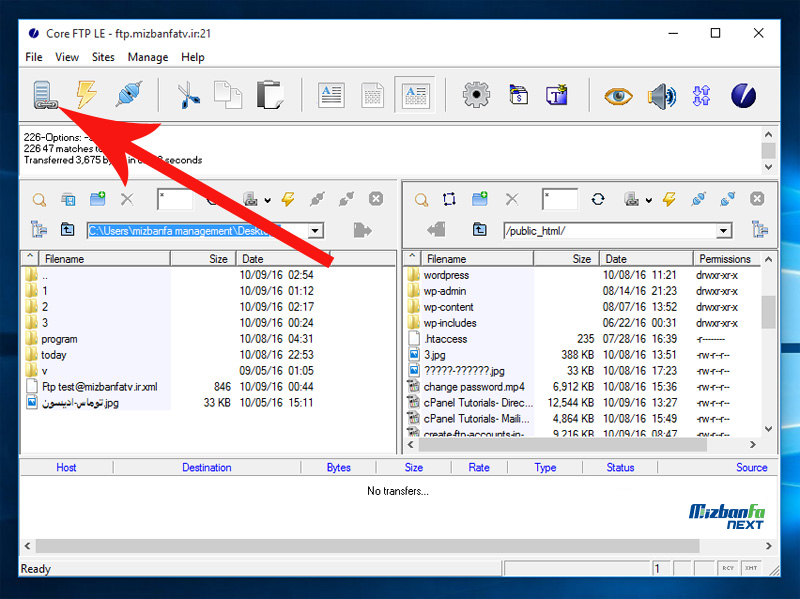Click the local pane up-directory icon

coord(67,230)
